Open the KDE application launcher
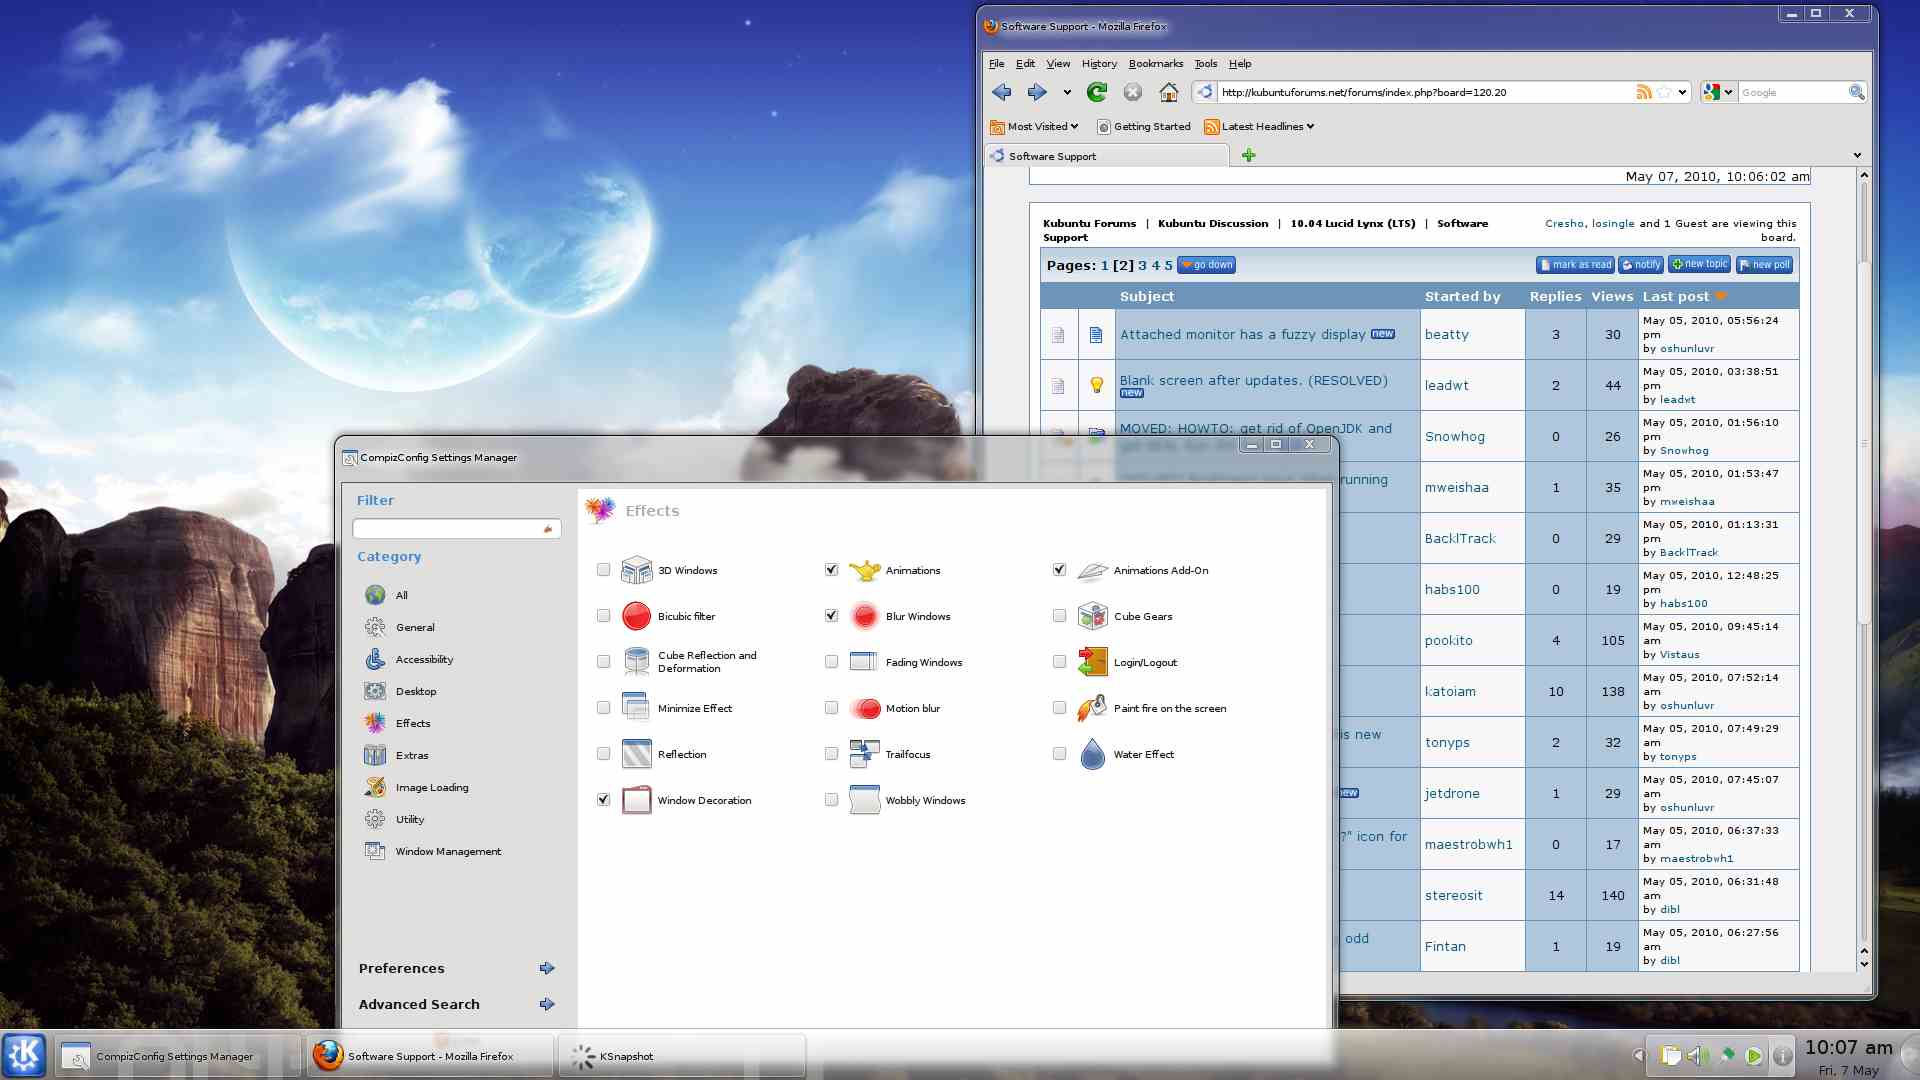This screenshot has height=1080, width=1920. [x=24, y=1055]
